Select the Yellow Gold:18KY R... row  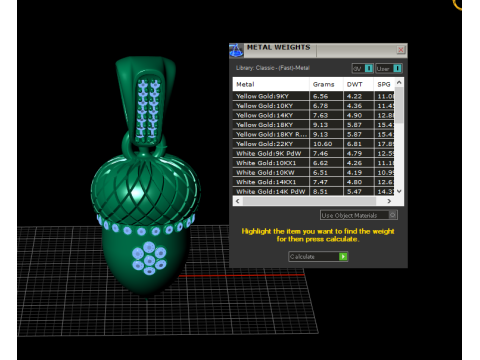coord(313,134)
